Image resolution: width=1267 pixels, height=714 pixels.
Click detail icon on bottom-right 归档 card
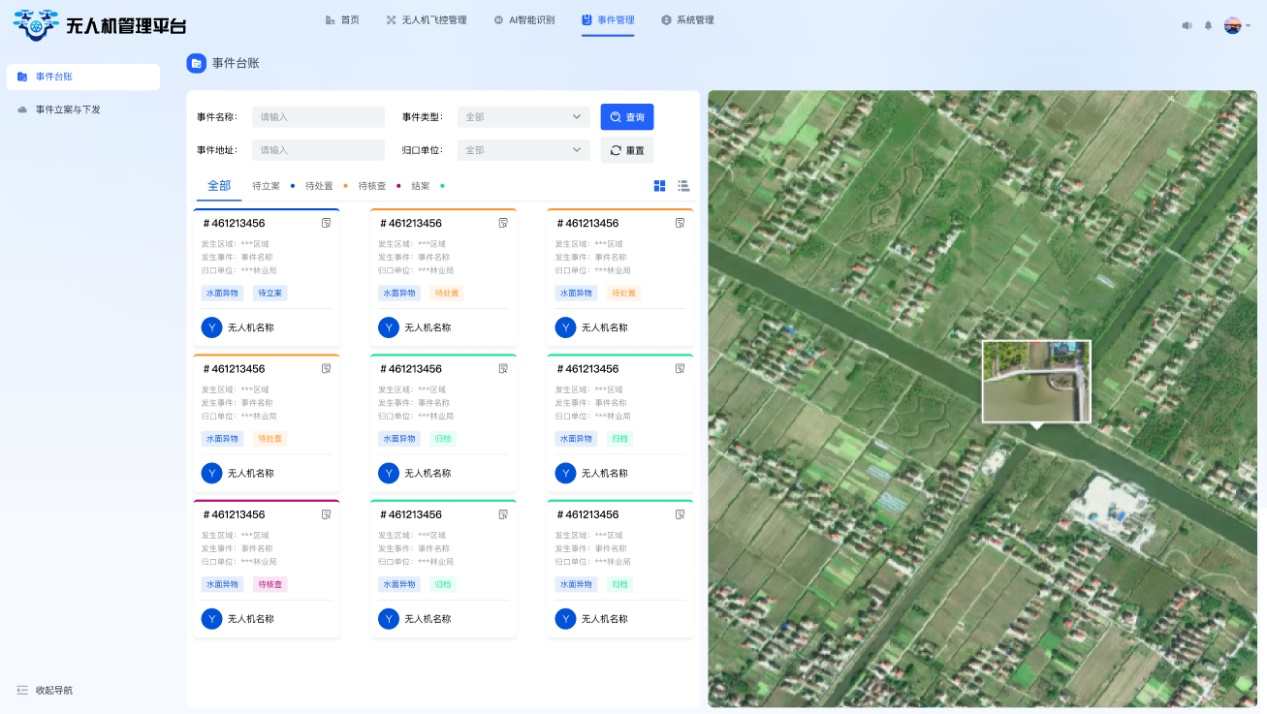tap(680, 514)
